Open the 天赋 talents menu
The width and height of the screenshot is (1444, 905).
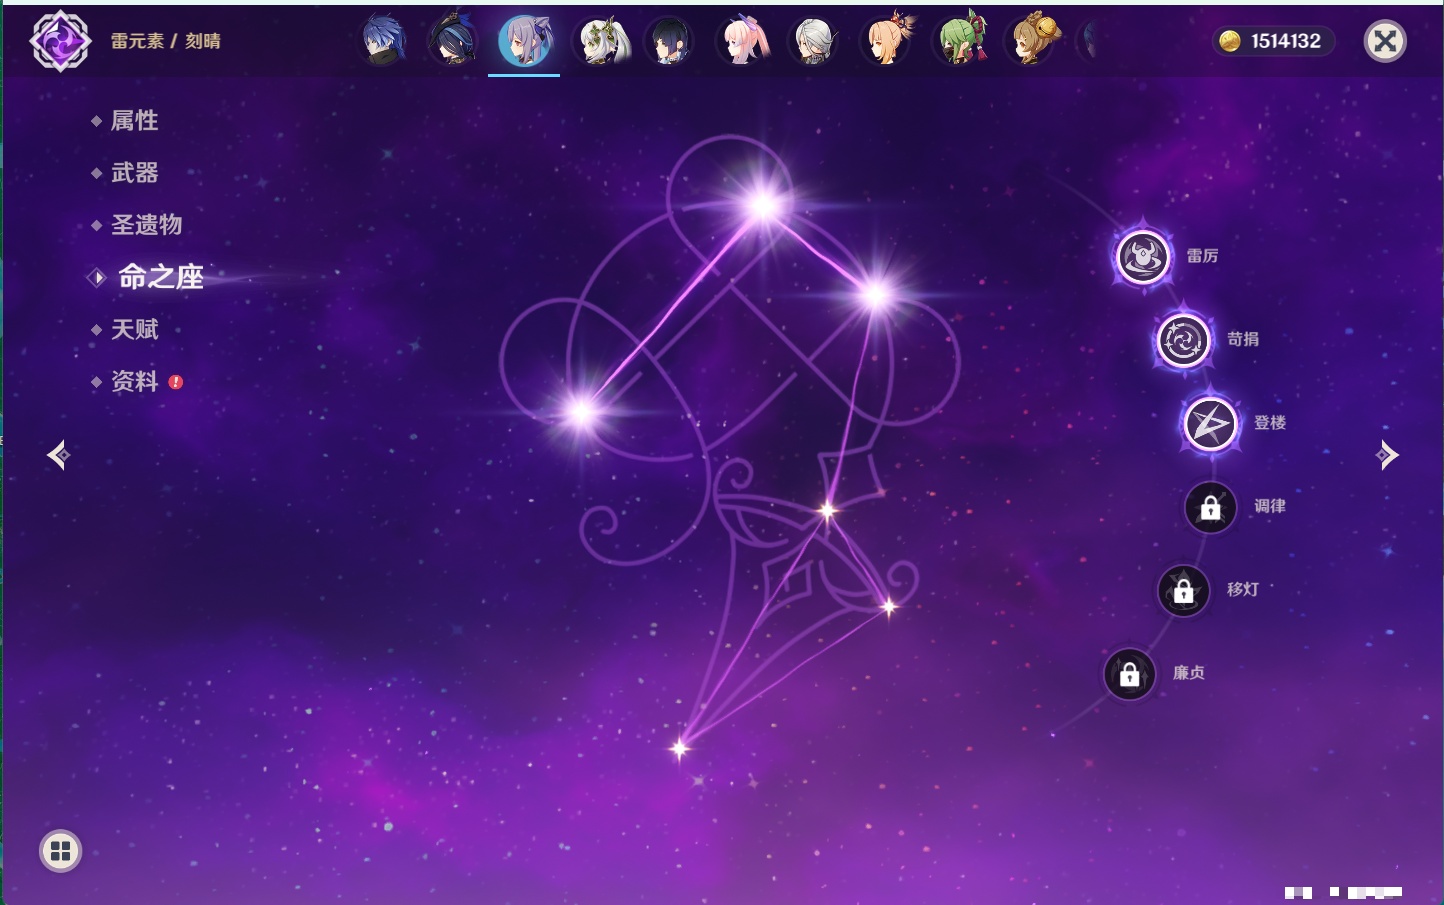(x=134, y=329)
